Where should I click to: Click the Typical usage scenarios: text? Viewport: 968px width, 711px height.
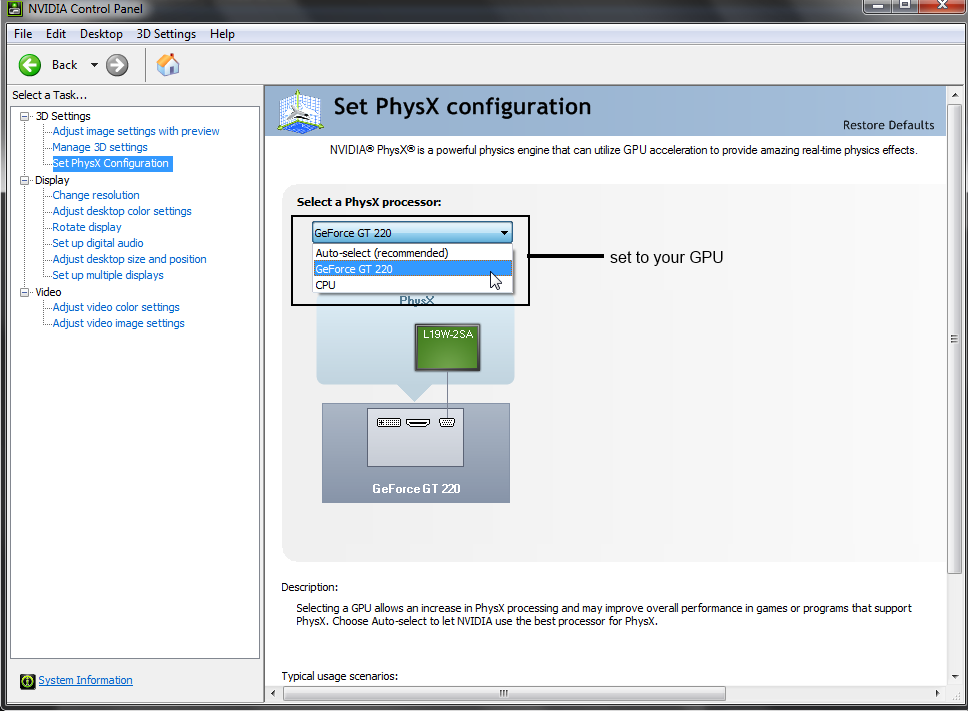pos(340,676)
